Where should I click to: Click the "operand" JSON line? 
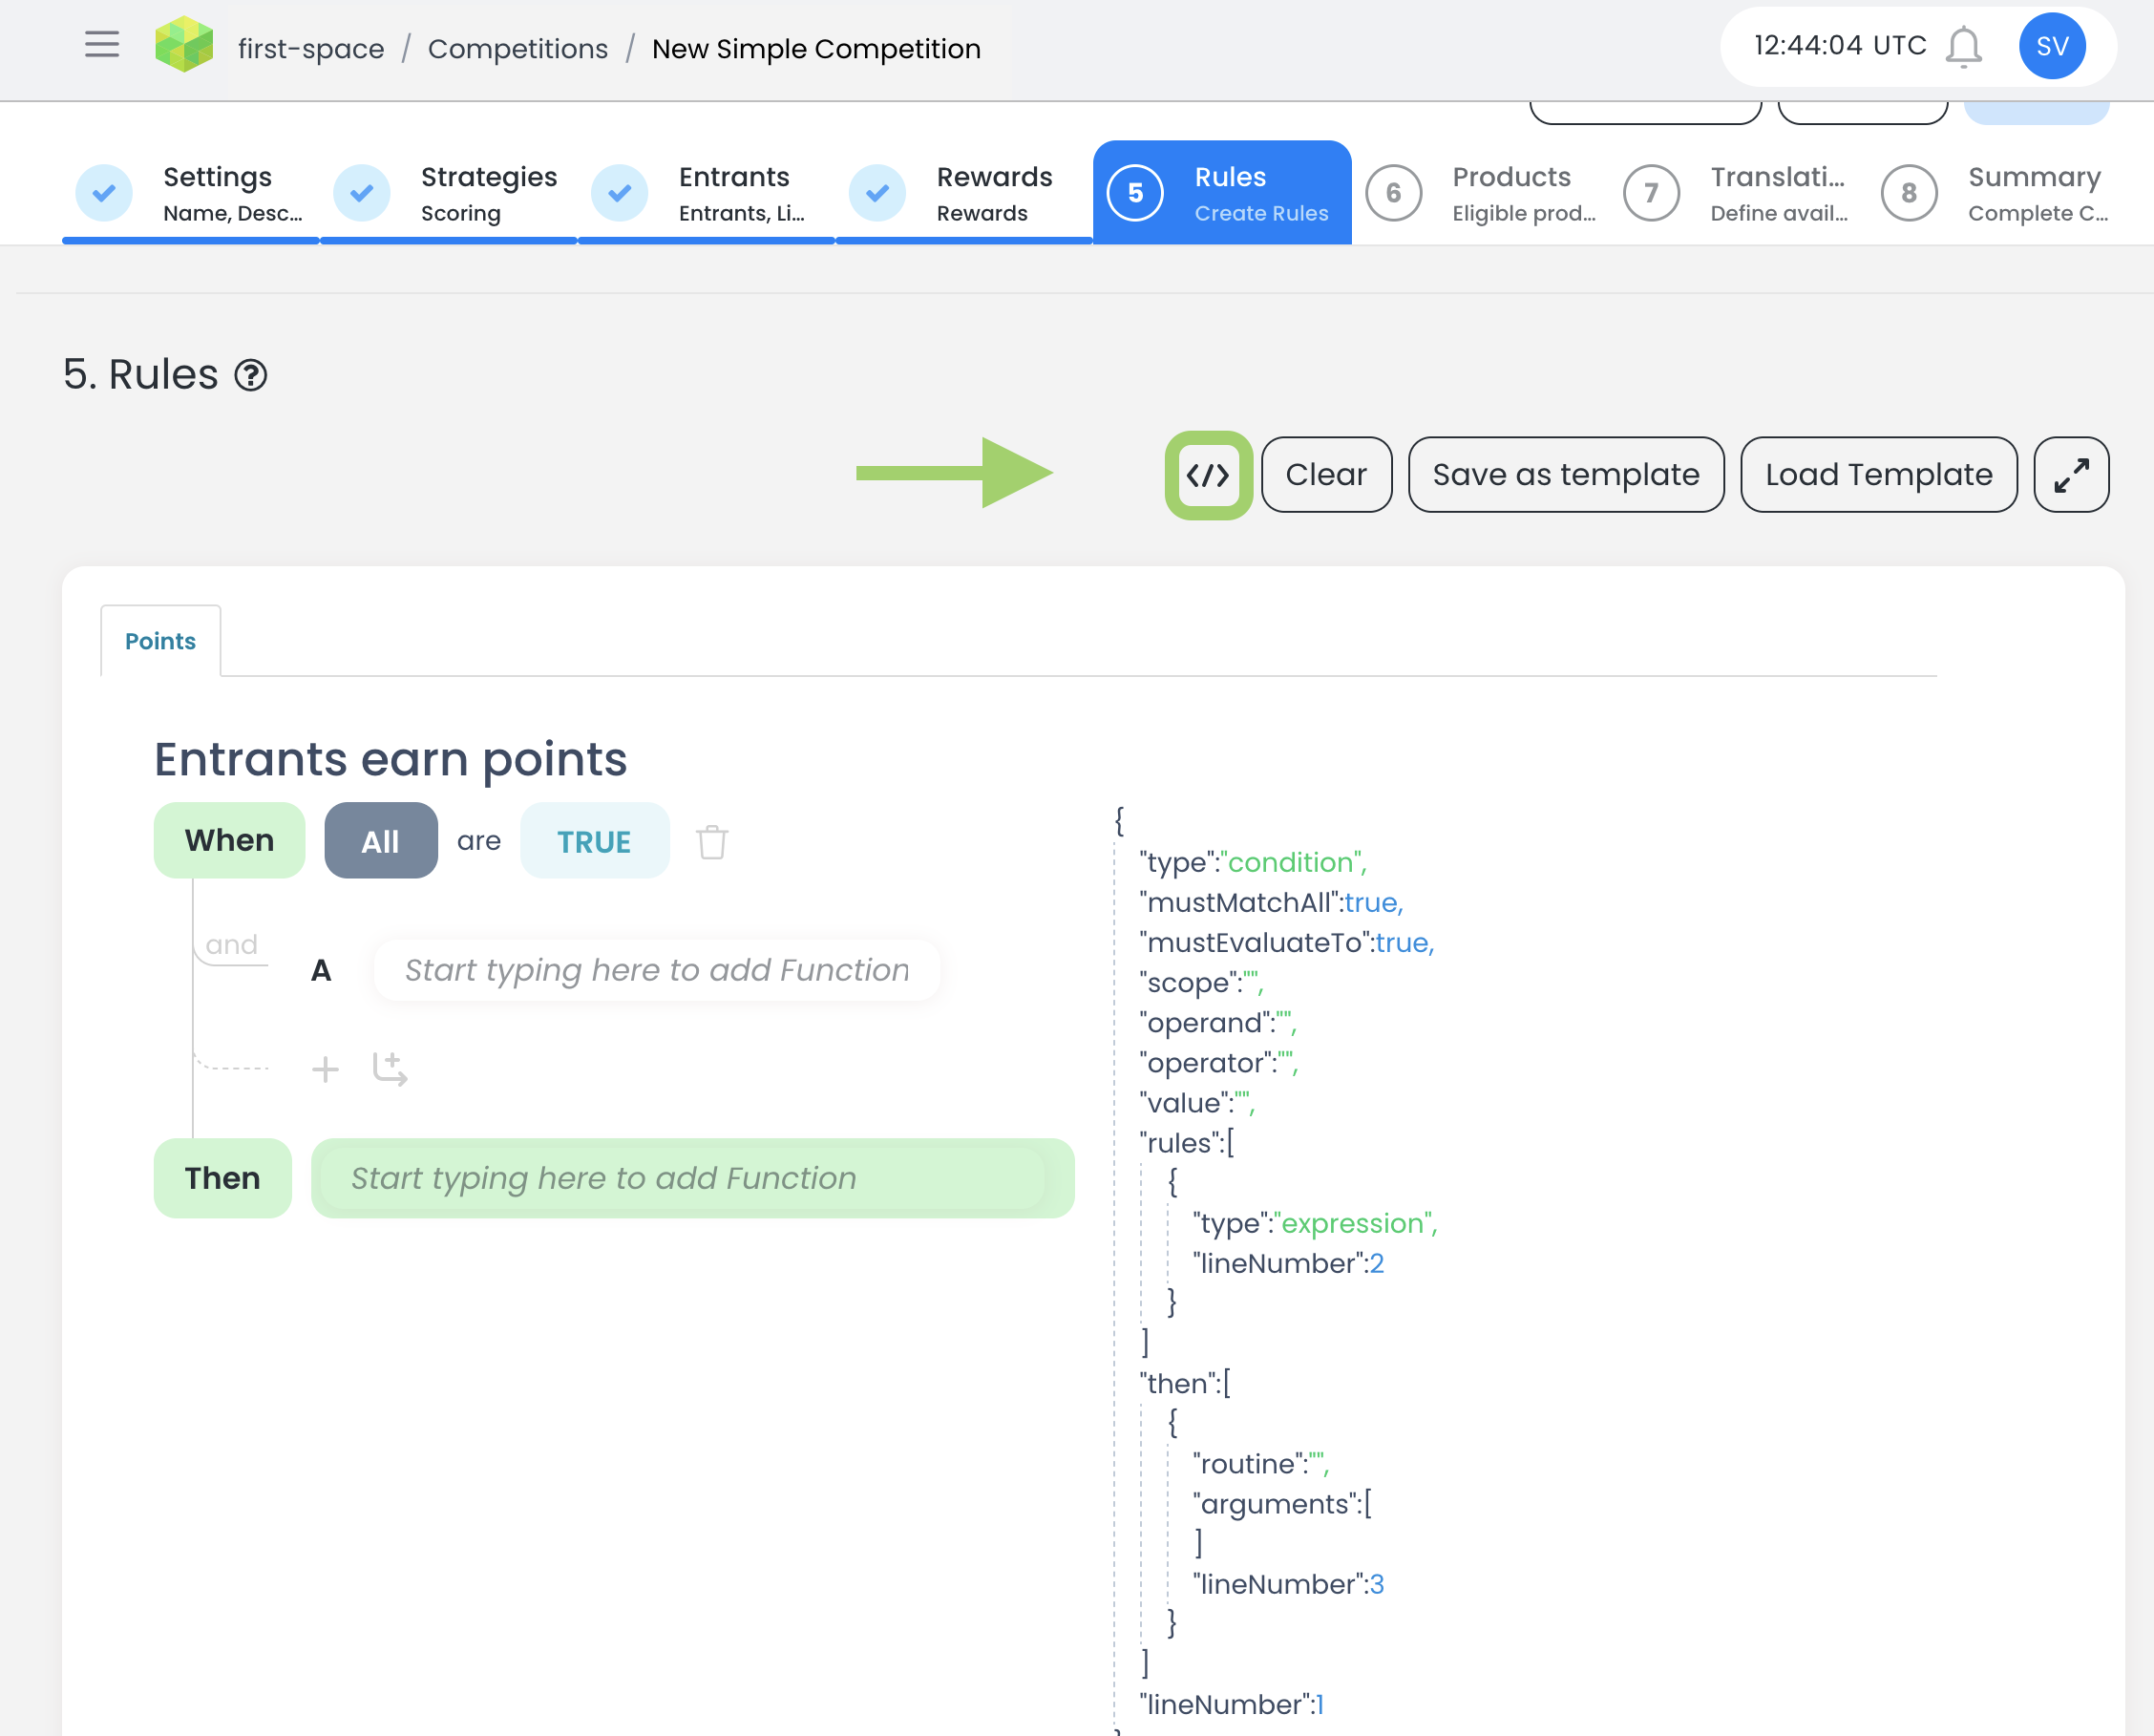(x=1218, y=1023)
